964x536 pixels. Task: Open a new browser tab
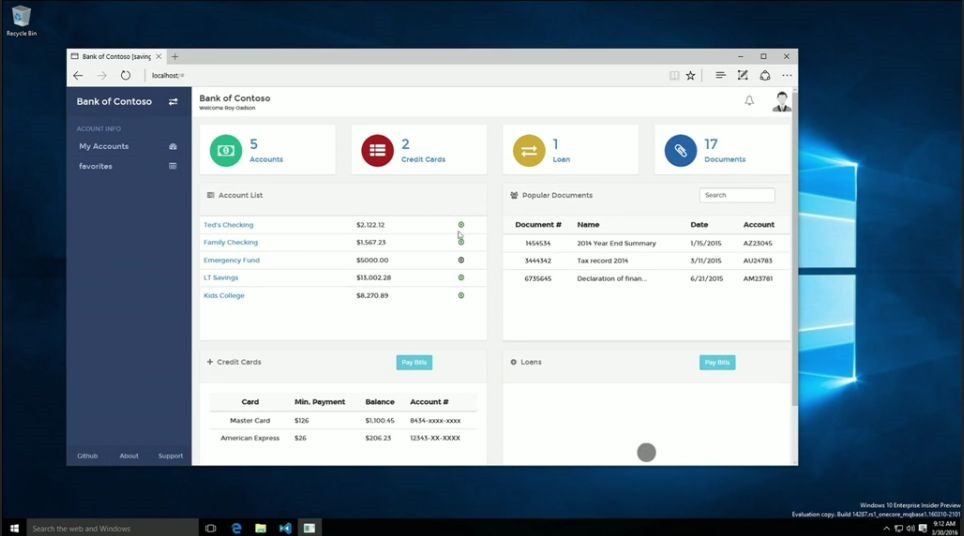click(175, 57)
